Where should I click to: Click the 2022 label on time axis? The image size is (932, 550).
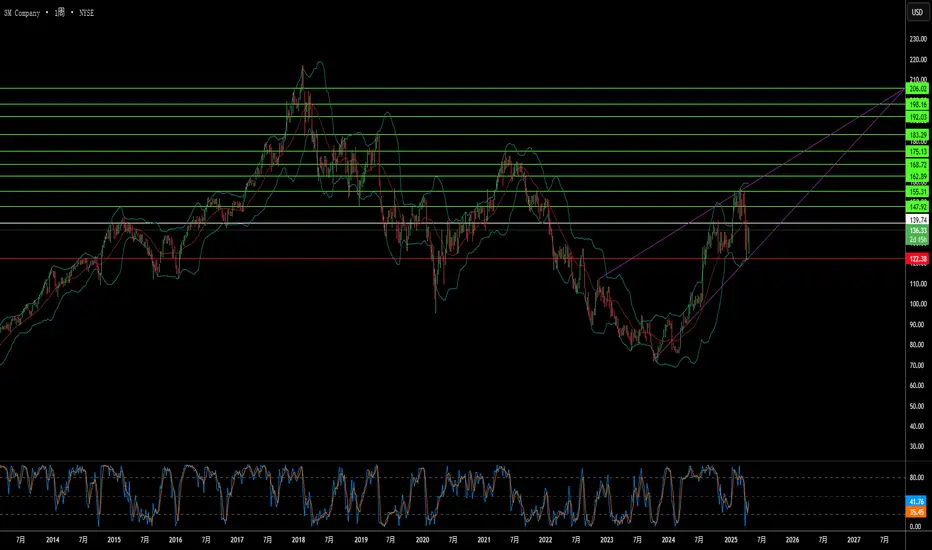pos(545,539)
